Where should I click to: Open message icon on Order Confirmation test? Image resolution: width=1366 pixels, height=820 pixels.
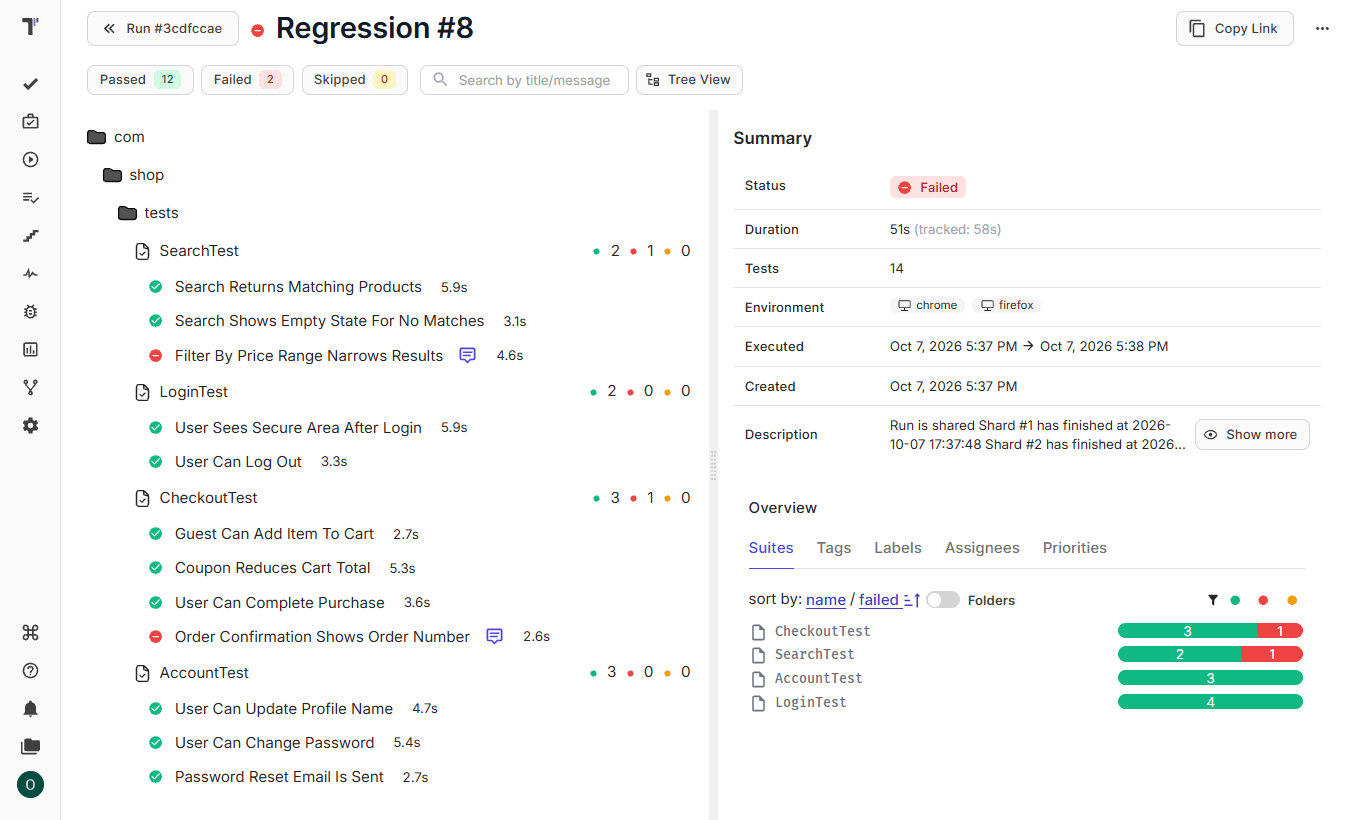click(494, 636)
